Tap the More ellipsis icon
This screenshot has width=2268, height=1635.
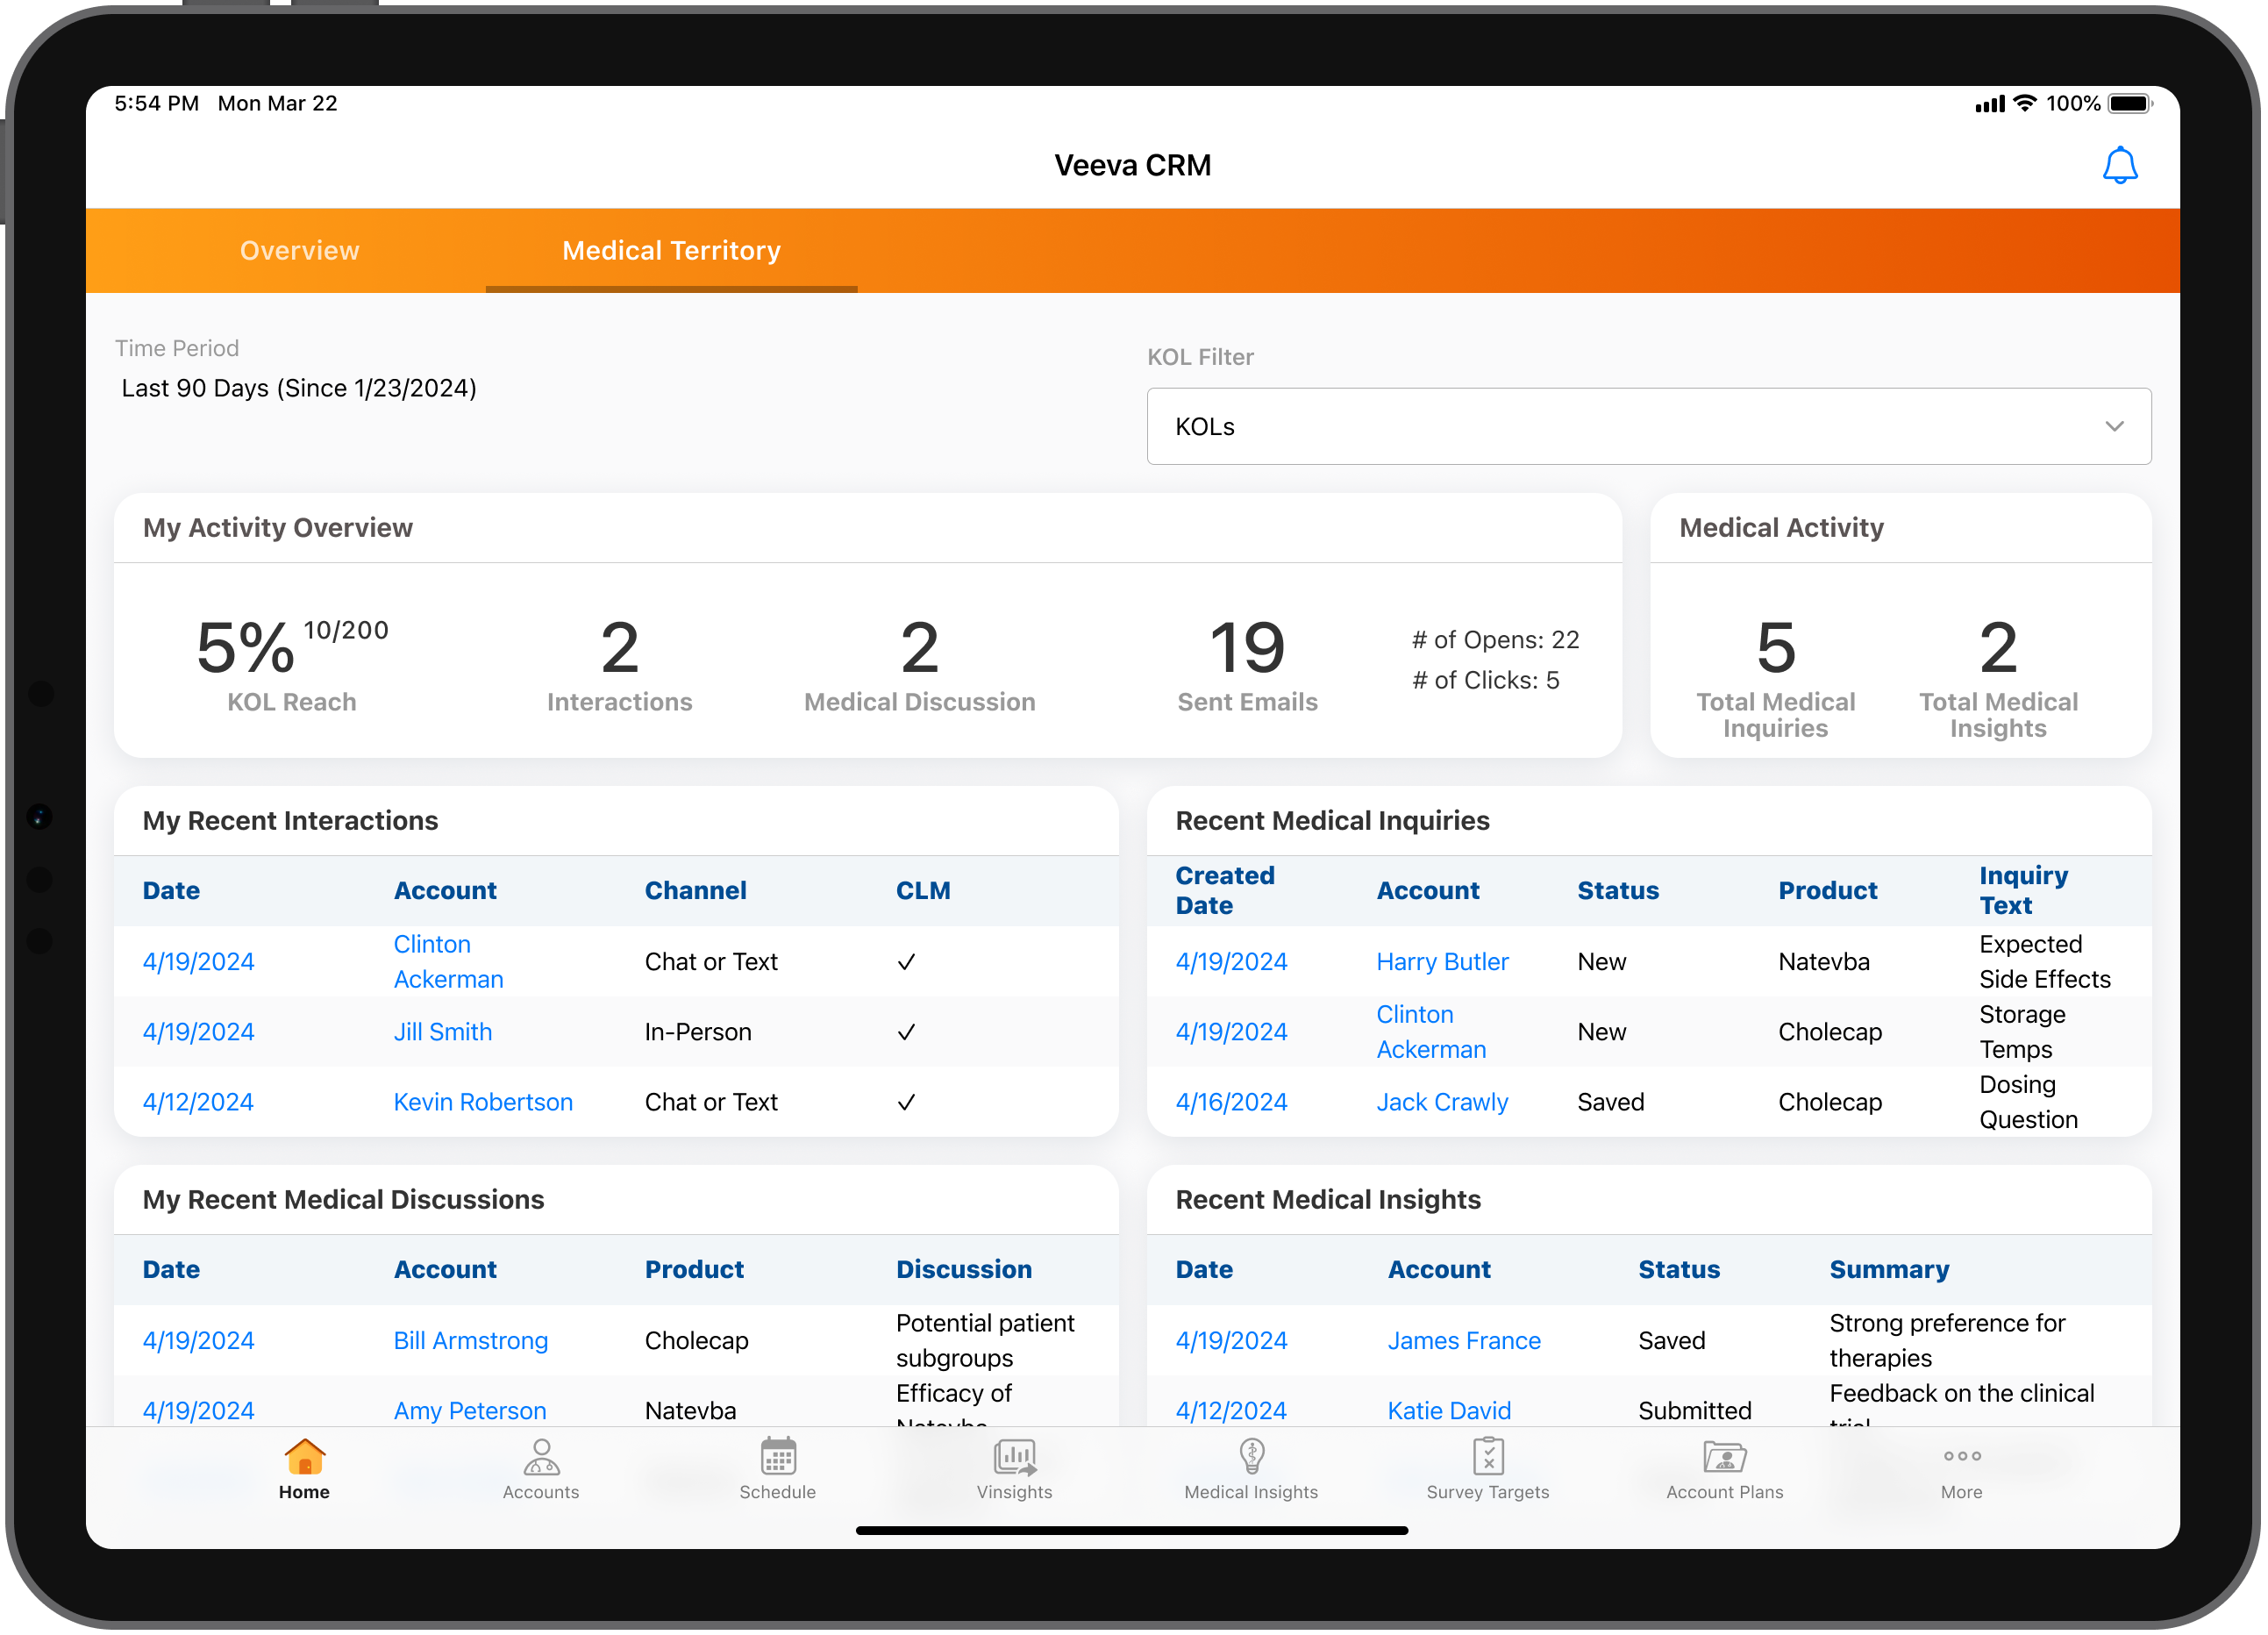point(1961,1457)
